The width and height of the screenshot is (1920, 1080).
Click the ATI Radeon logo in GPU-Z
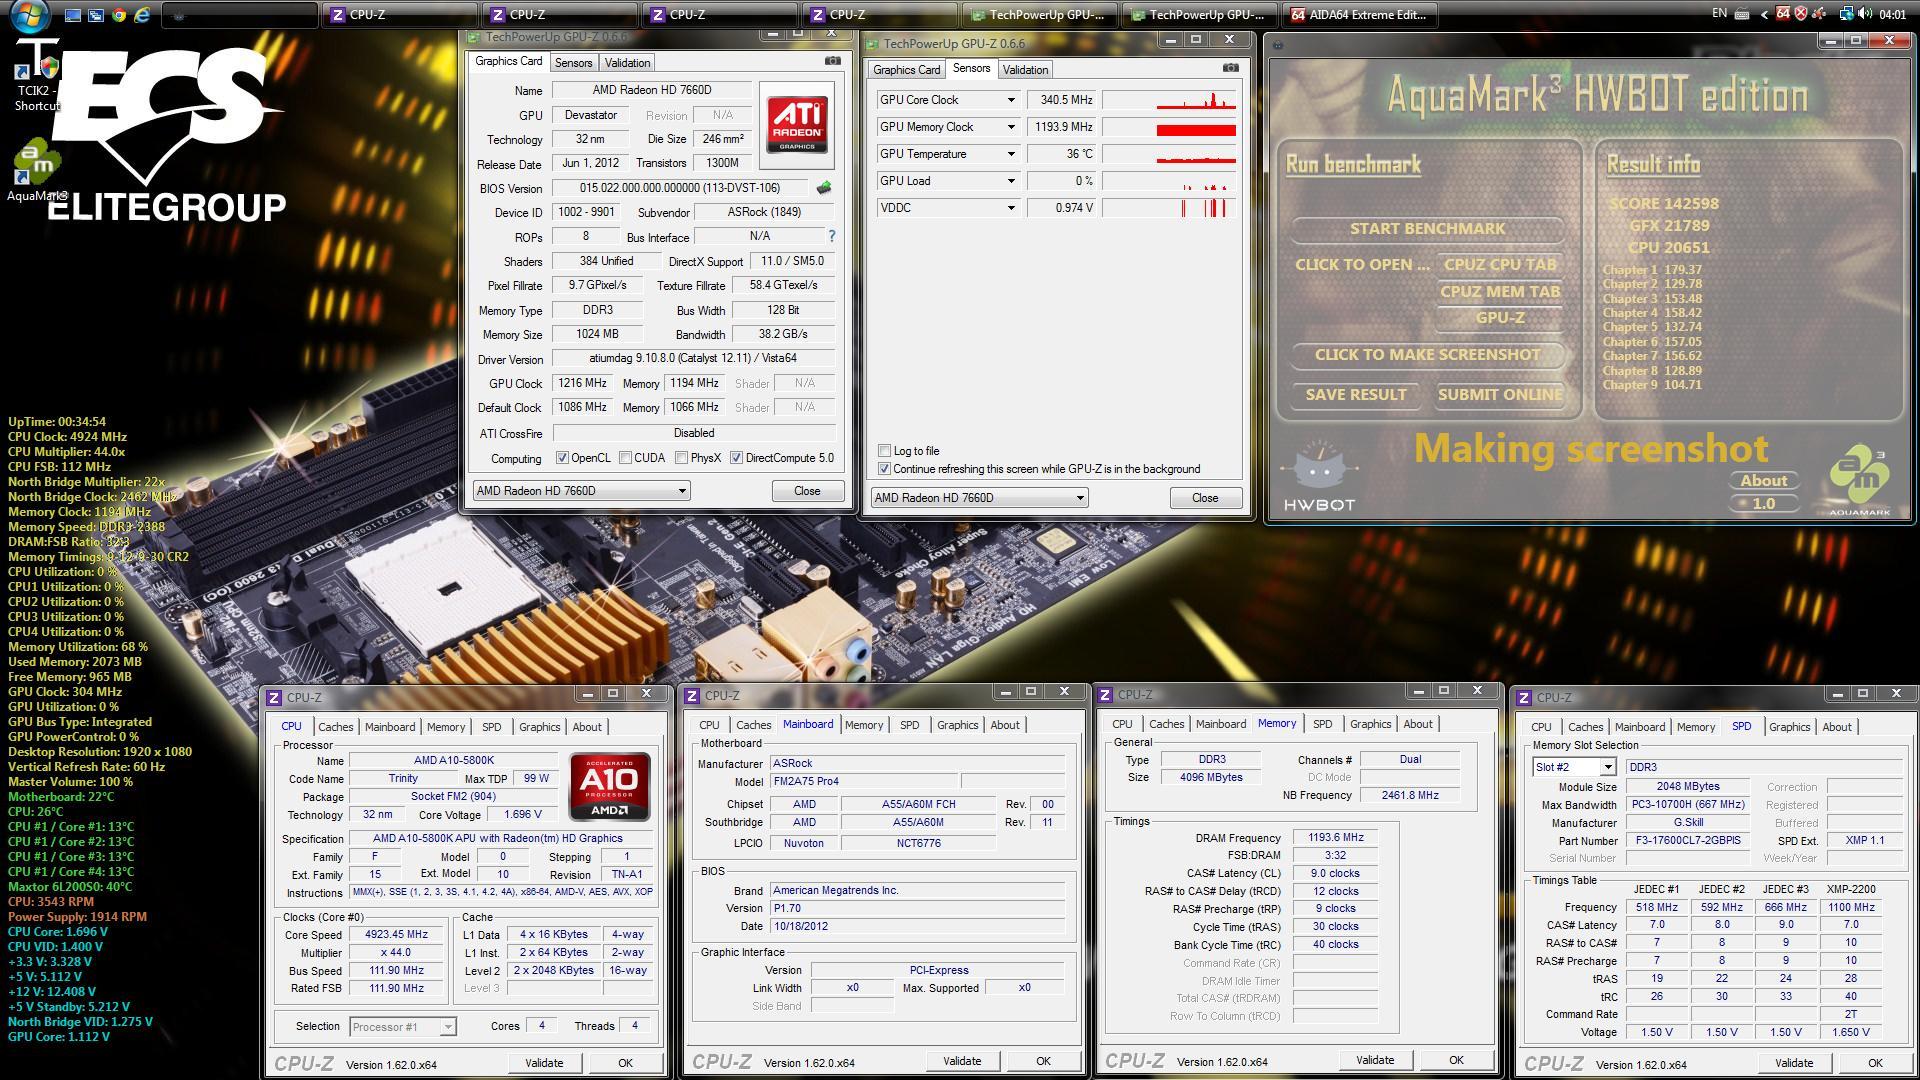[797, 124]
